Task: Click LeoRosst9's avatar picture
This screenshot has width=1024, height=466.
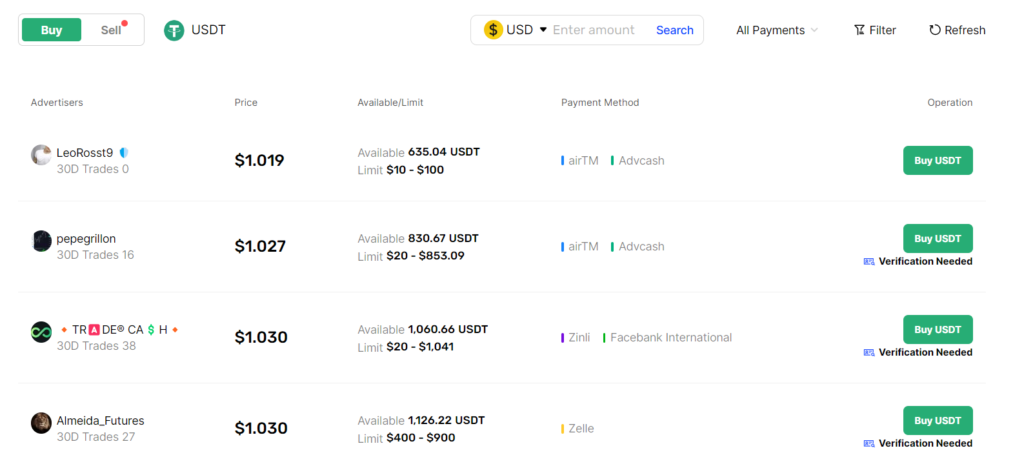Action: tap(41, 154)
